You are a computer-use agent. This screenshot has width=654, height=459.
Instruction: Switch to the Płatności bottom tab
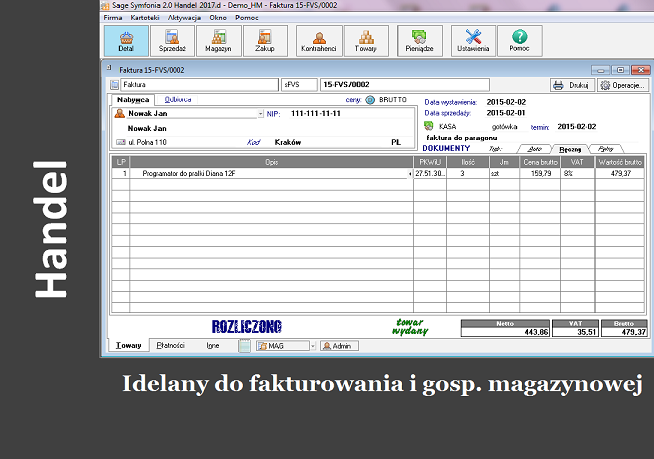point(171,346)
